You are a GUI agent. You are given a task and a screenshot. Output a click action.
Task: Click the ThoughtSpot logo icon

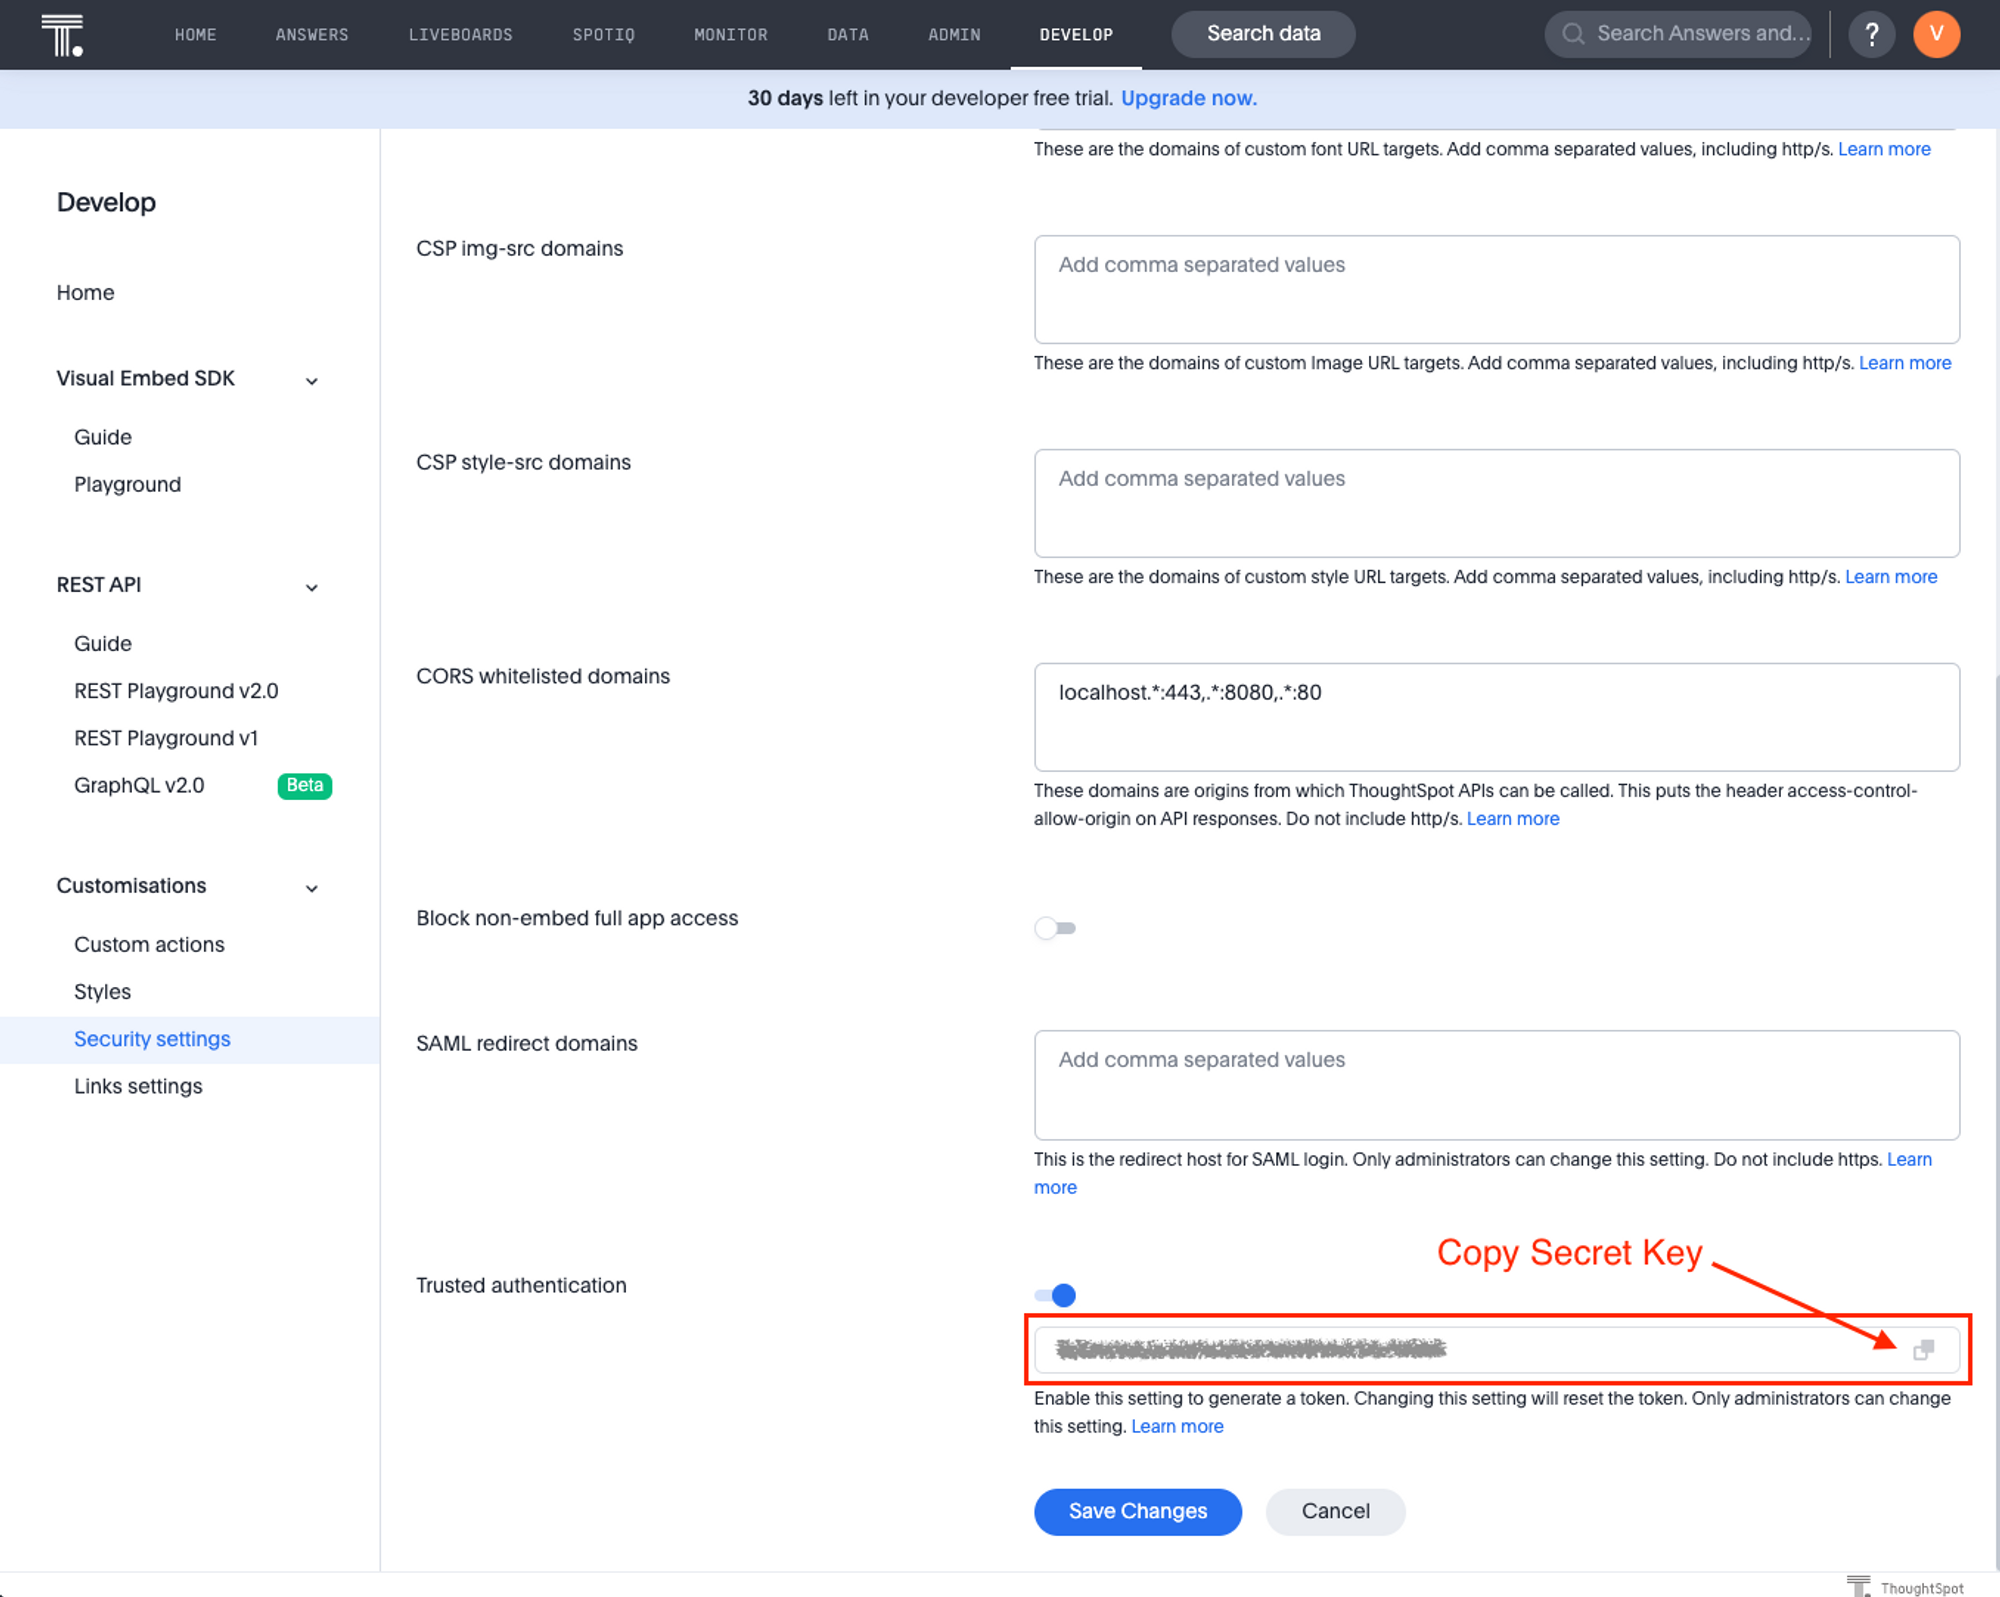(62, 35)
